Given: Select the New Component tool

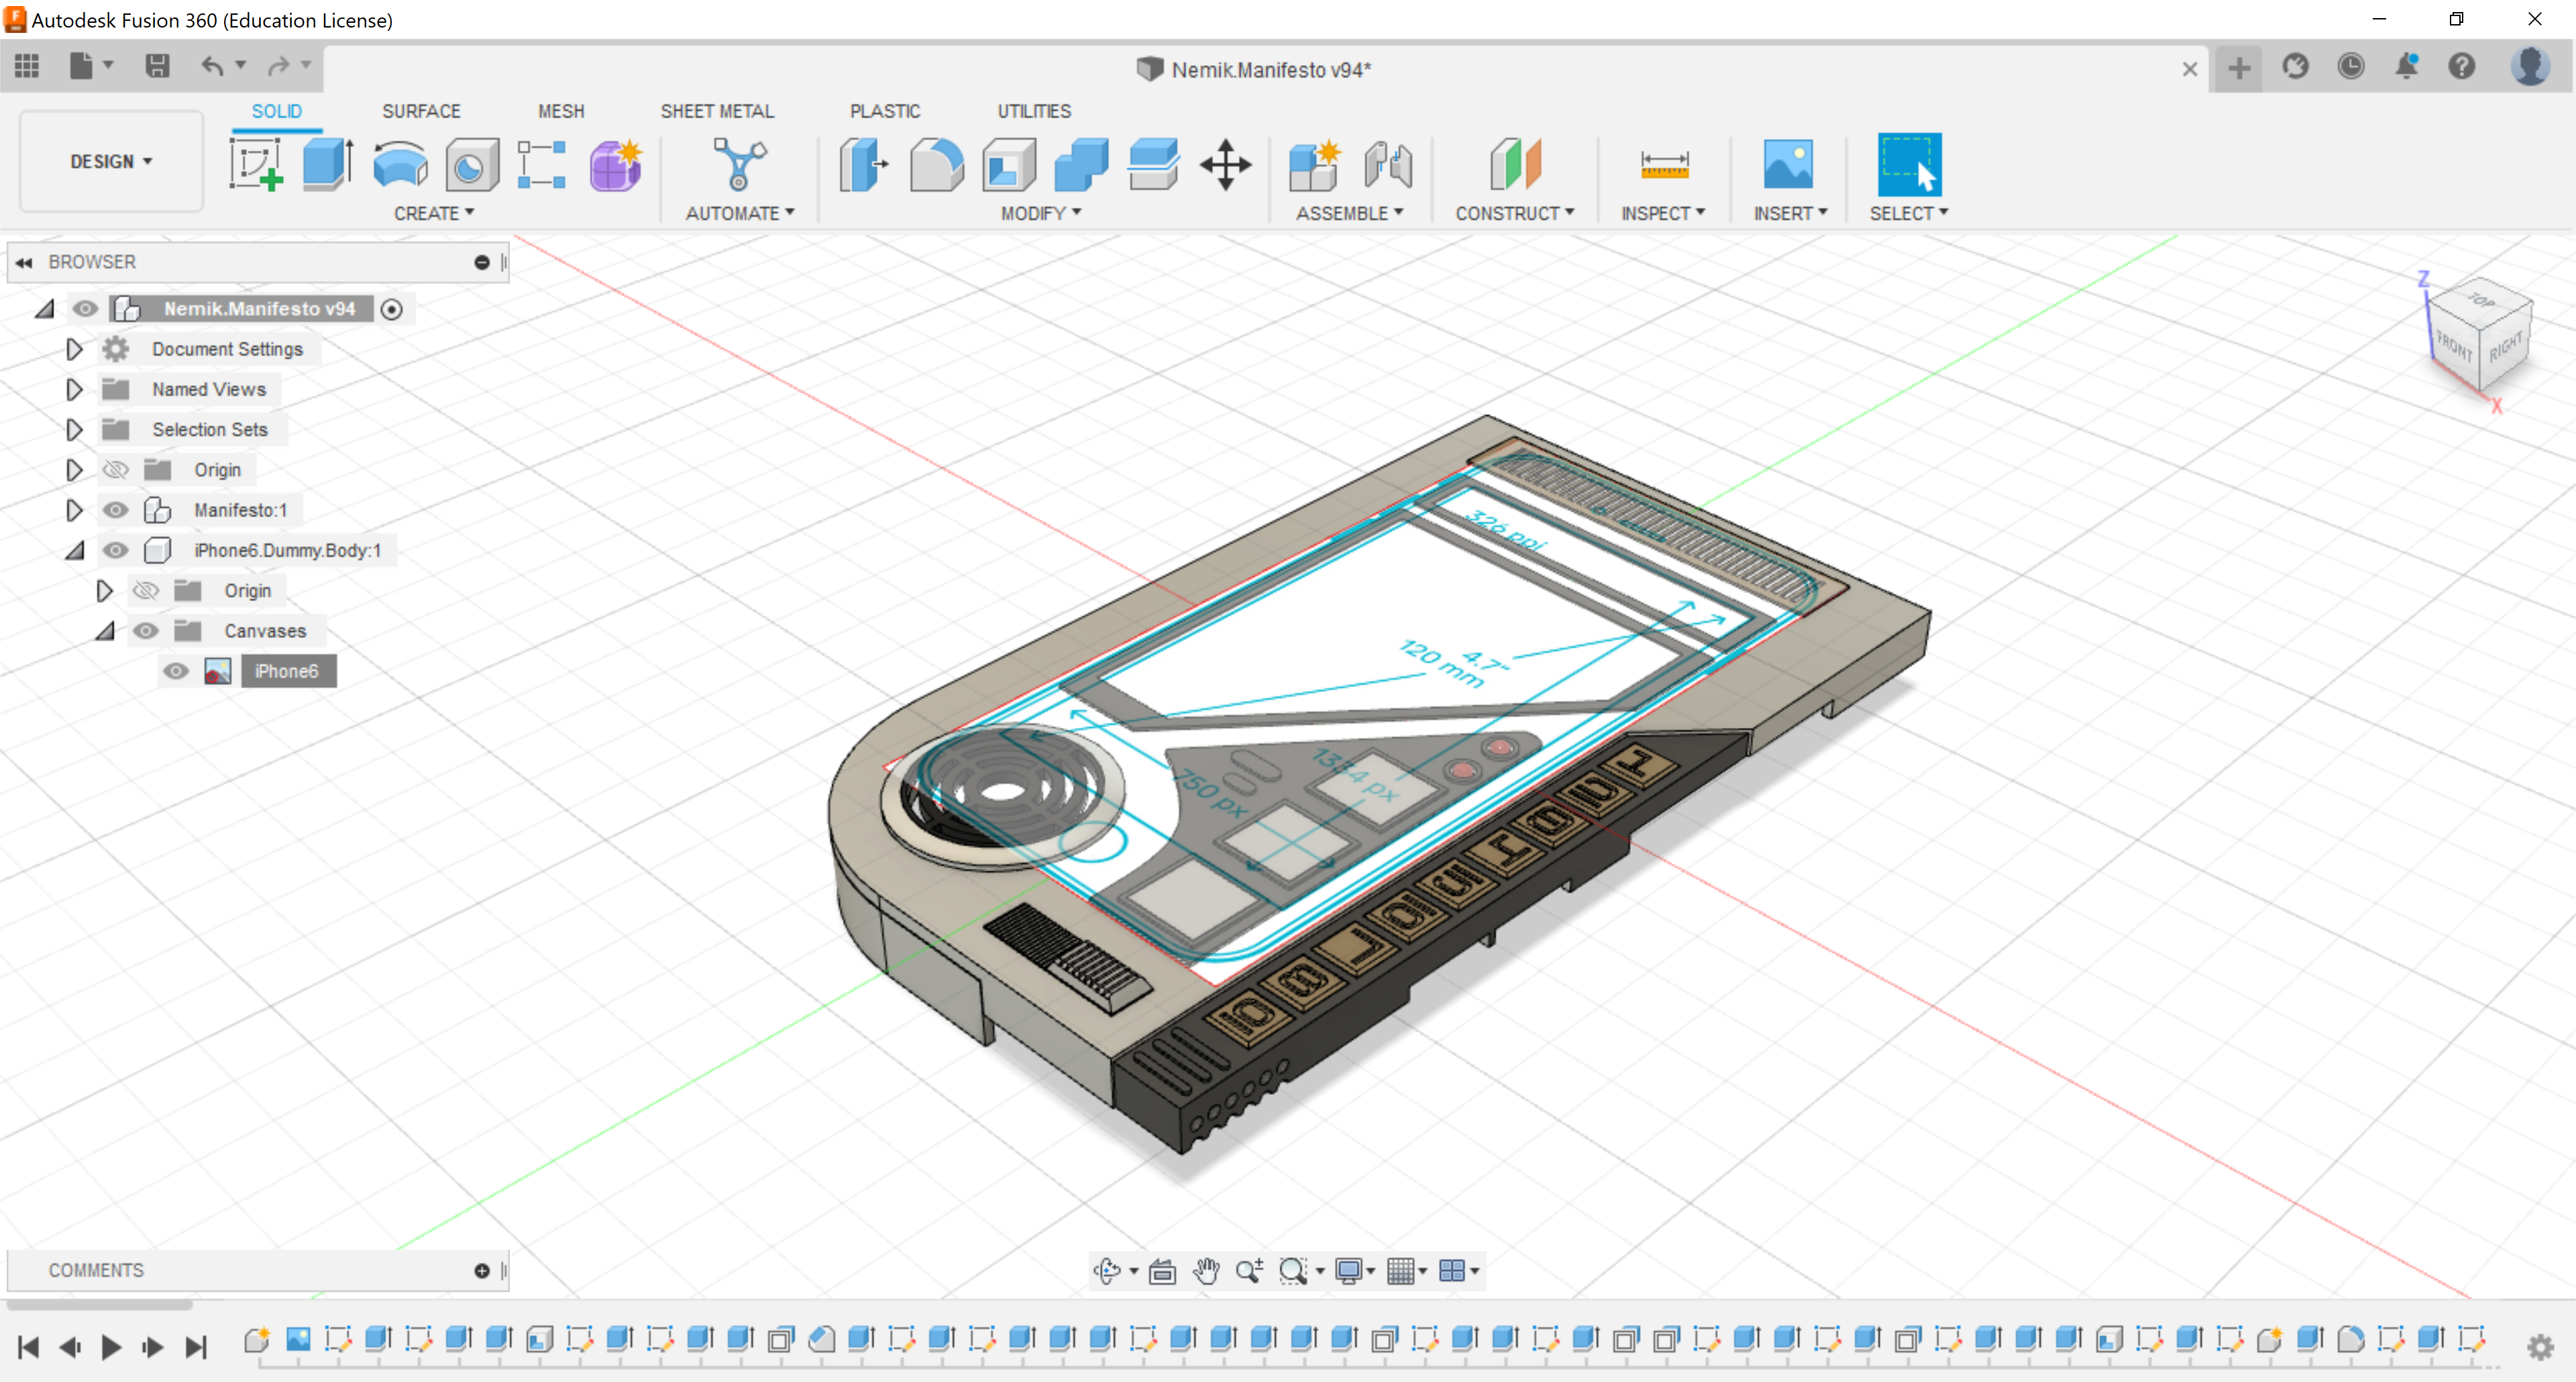Looking at the screenshot, I should pos(1314,165).
